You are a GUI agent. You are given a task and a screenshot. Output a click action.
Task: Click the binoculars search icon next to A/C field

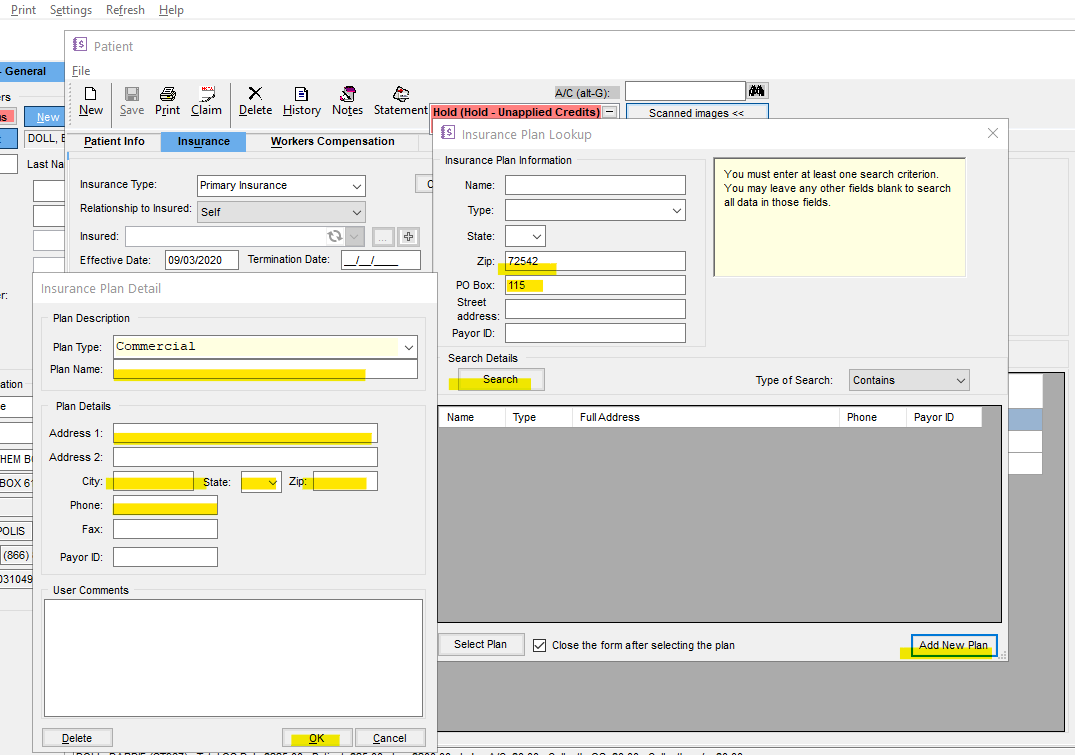pyautogui.click(x=757, y=91)
